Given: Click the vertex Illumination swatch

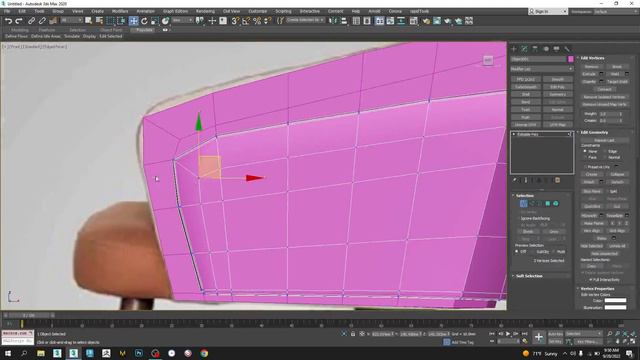Looking at the screenshot, I should [615, 307].
